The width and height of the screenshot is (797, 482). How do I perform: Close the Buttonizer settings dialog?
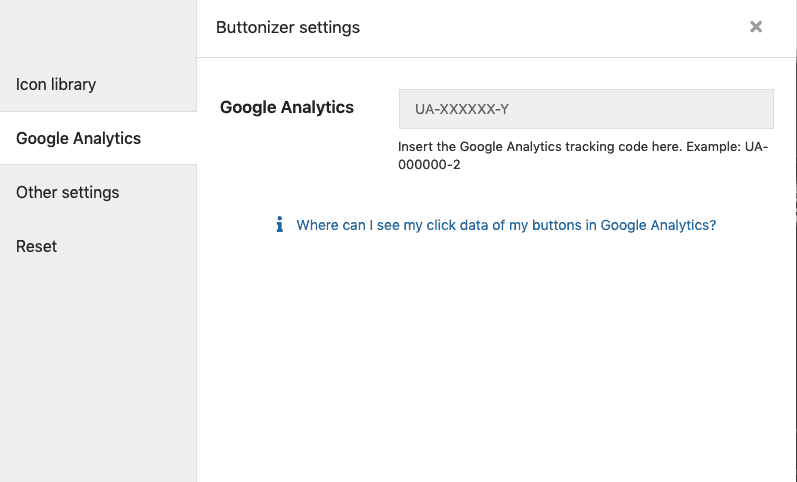[x=756, y=26]
